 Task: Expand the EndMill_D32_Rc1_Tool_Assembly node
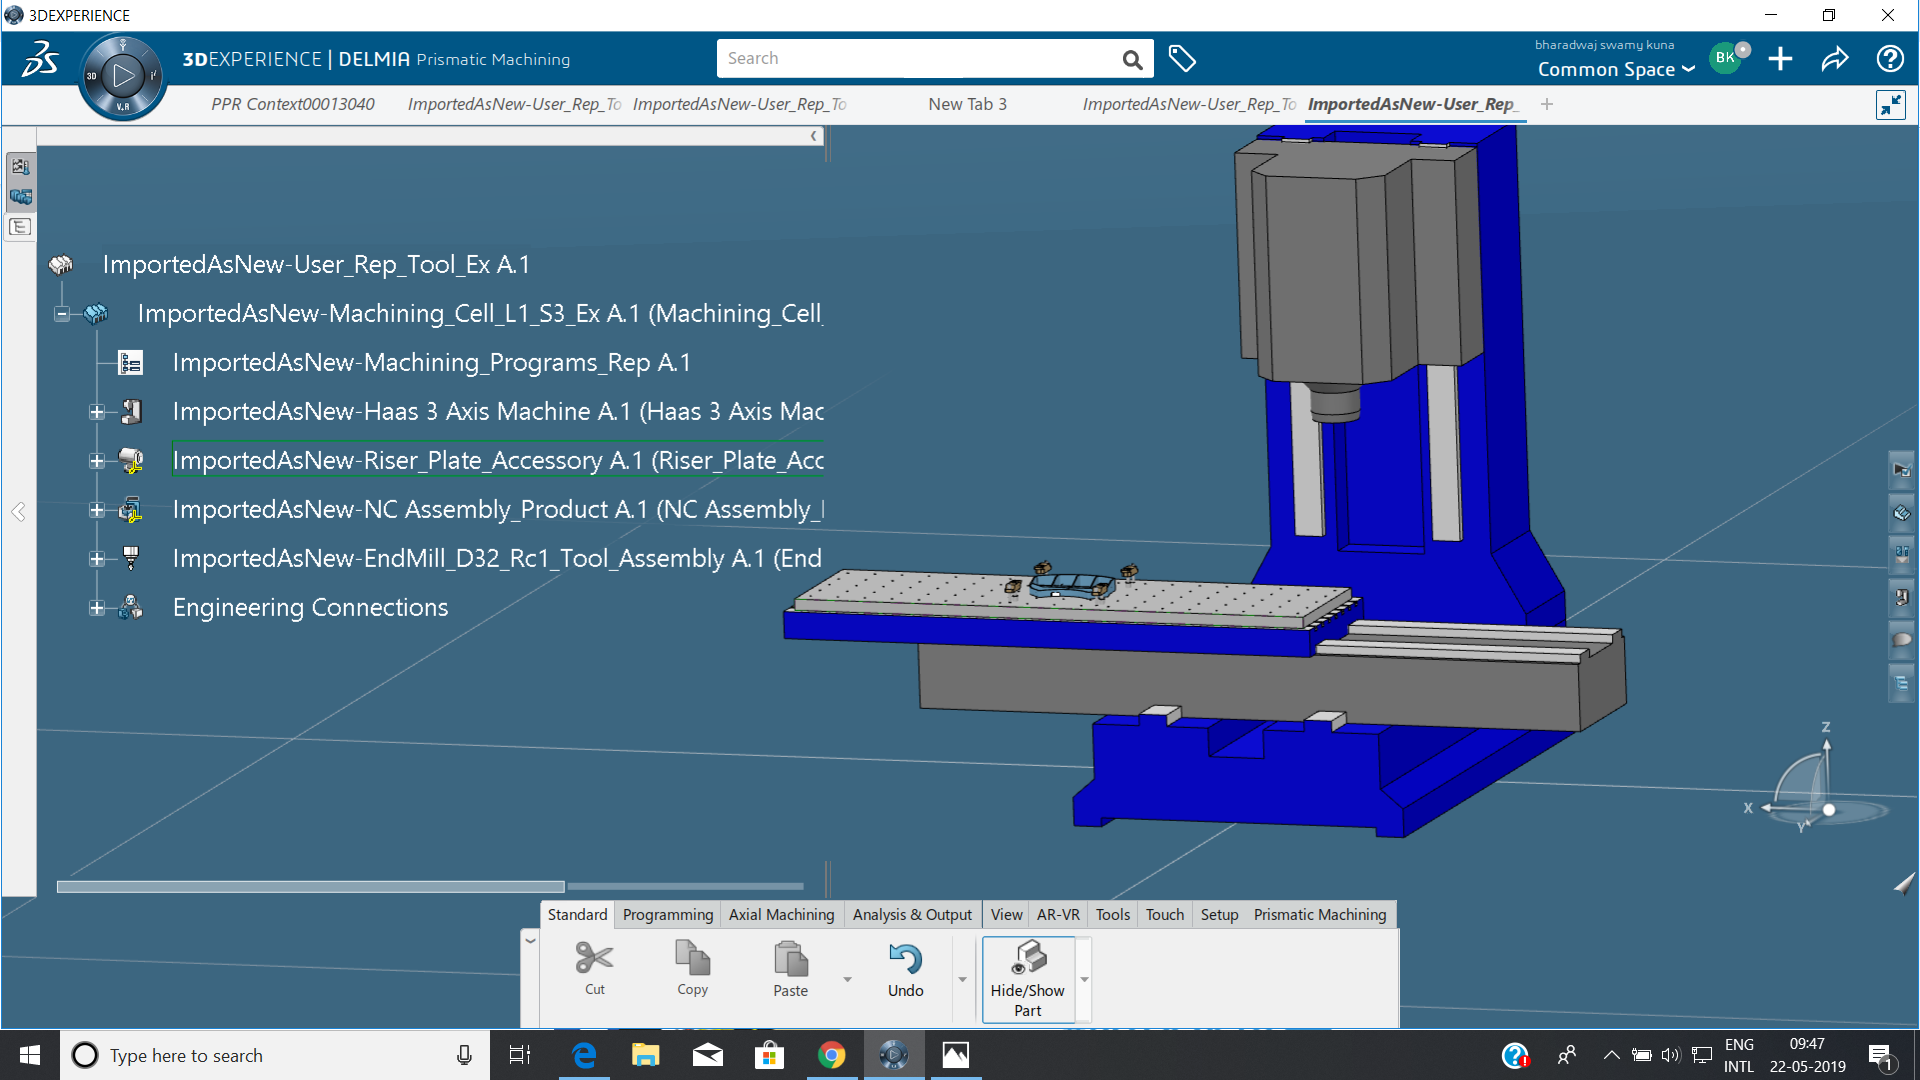(x=97, y=559)
